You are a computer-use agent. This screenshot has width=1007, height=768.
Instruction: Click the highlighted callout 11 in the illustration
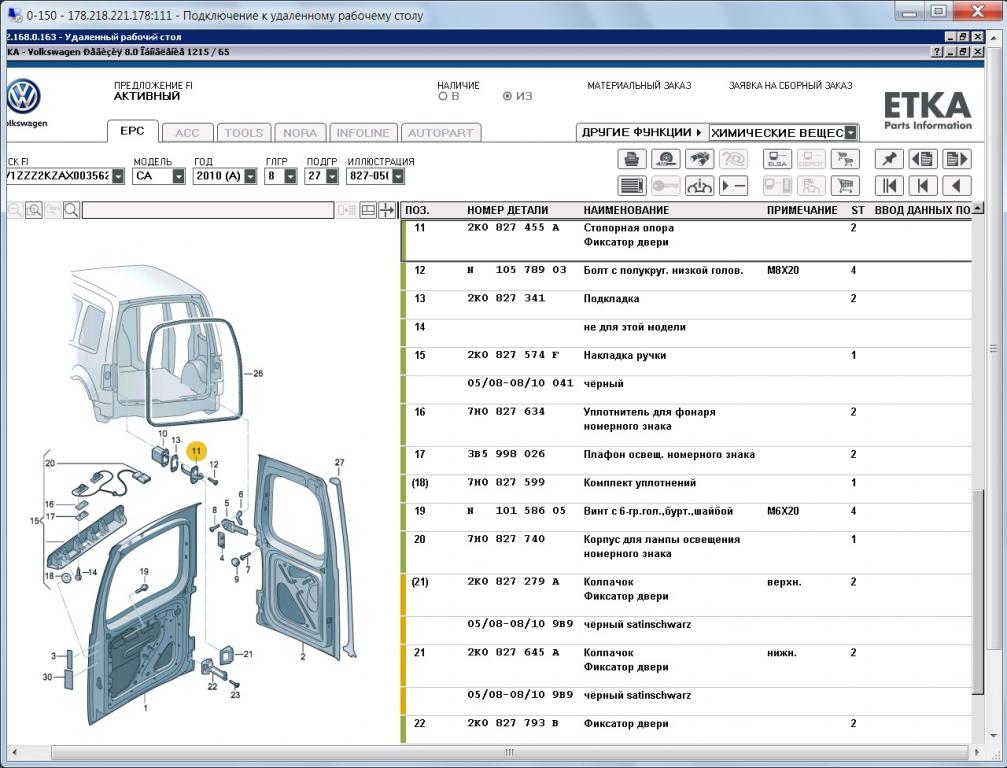click(x=196, y=451)
